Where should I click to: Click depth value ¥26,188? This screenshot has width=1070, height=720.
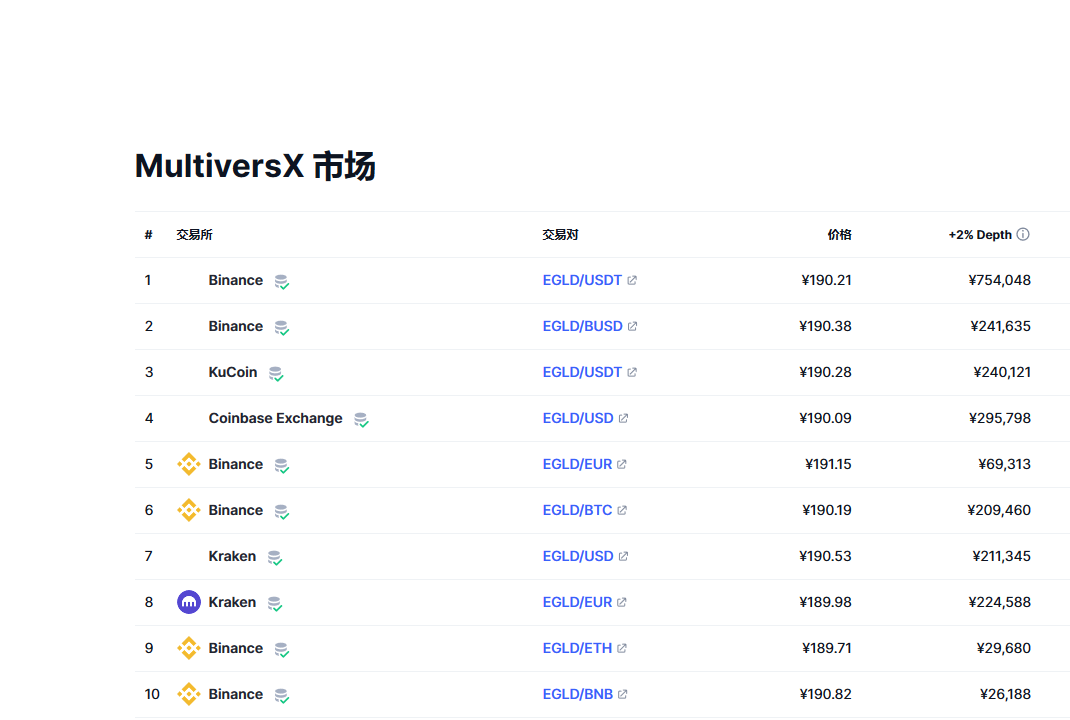click(x=1005, y=694)
